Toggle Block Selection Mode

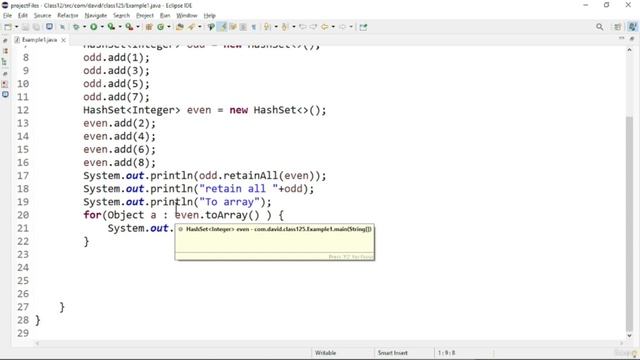(243, 27)
